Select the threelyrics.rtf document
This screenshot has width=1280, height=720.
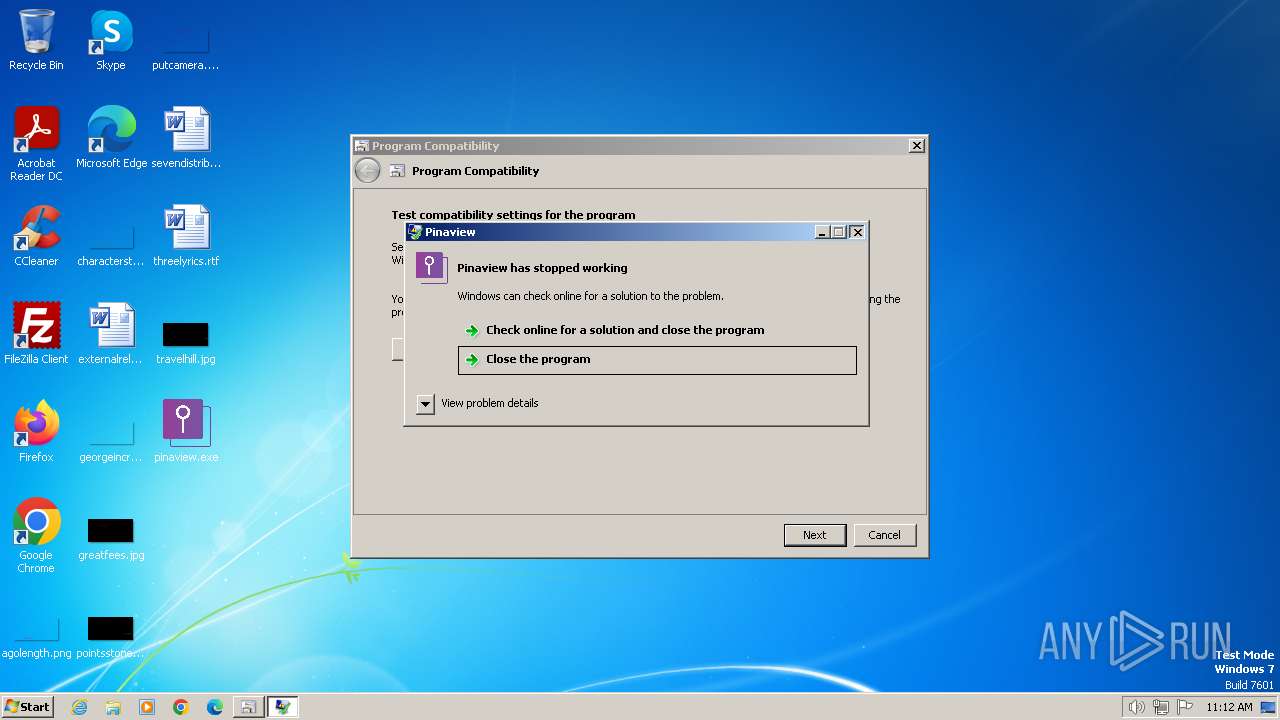186,236
